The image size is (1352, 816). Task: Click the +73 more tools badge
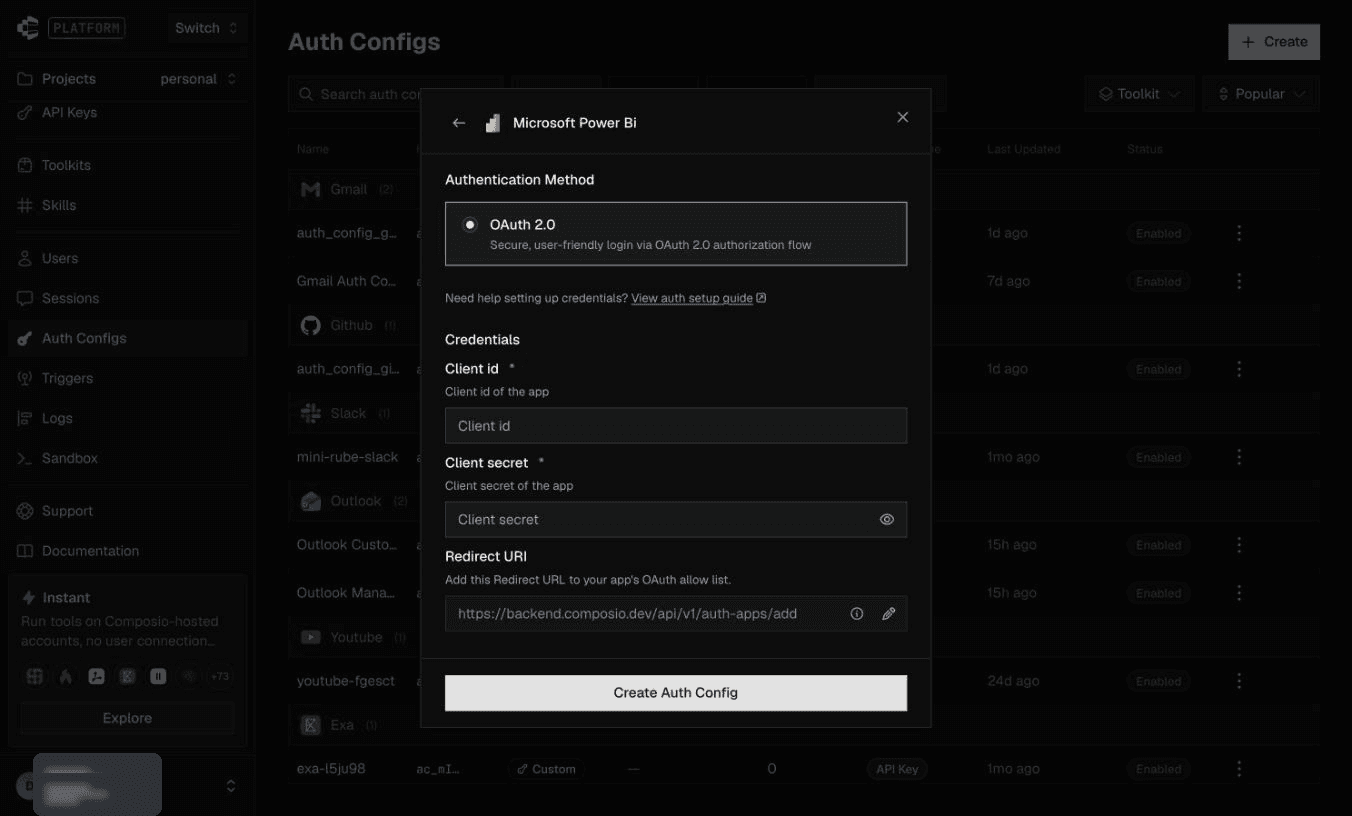(219, 677)
